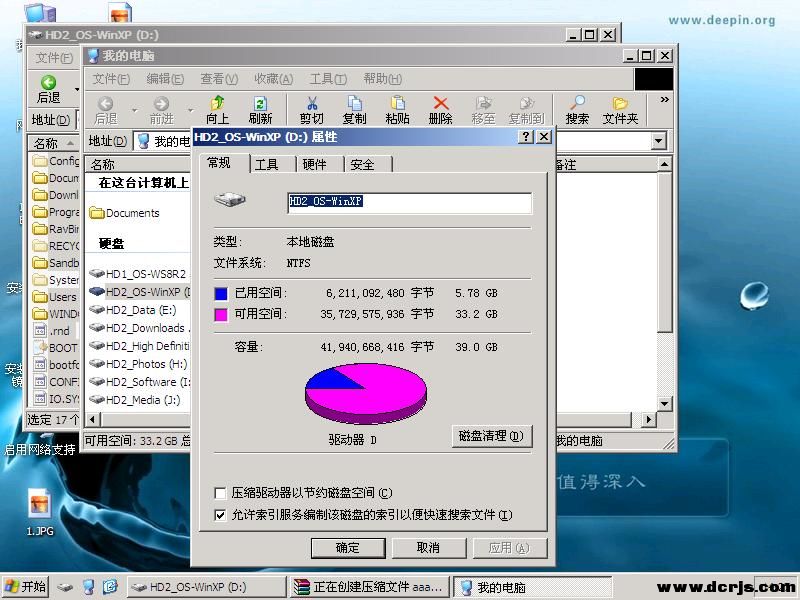Image resolution: width=800 pixels, height=600 pixels.
Task: Click the 磁盘清理 (Disk Cleanup) button
Action: 491,436
